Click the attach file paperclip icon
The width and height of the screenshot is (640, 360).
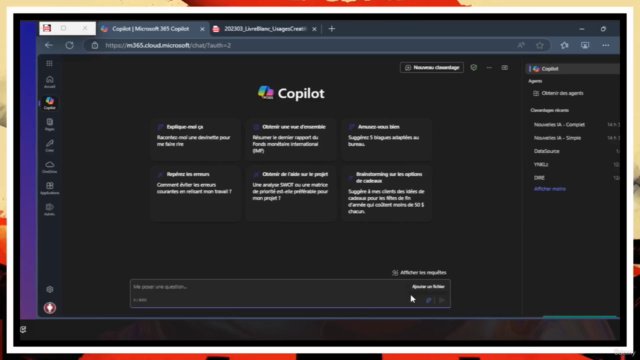(428, 300)
